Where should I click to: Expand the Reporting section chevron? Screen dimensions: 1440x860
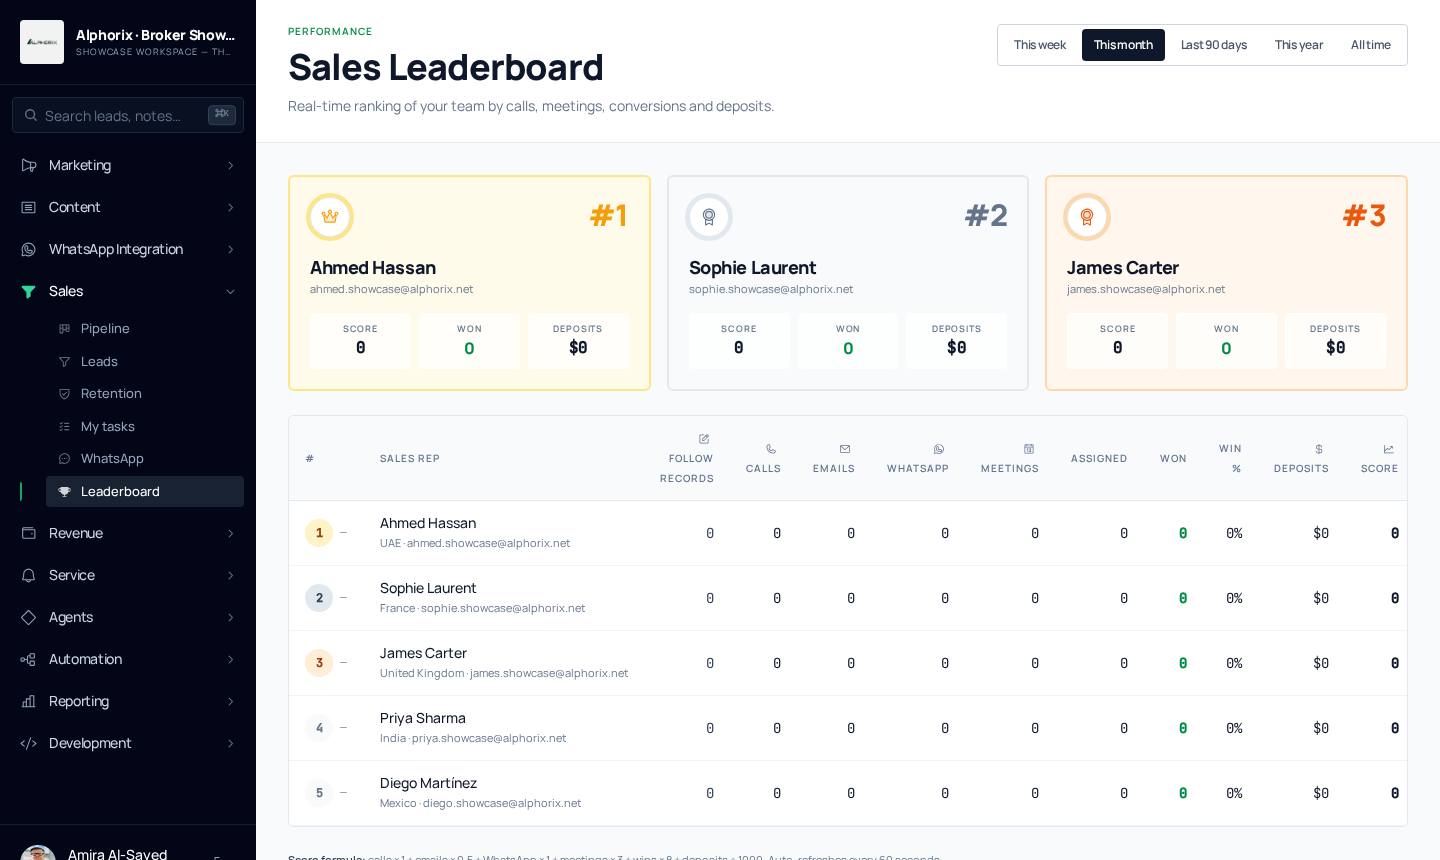(x=231, y=701)
